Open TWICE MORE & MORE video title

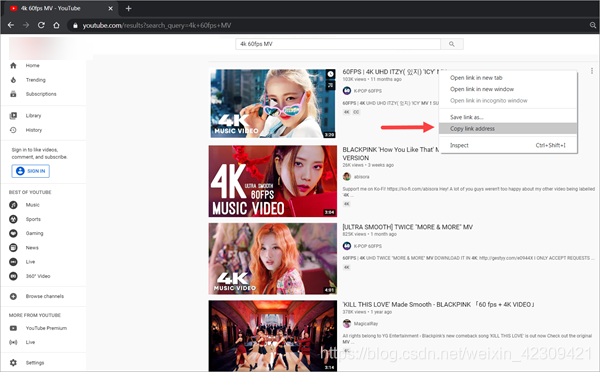408,227
